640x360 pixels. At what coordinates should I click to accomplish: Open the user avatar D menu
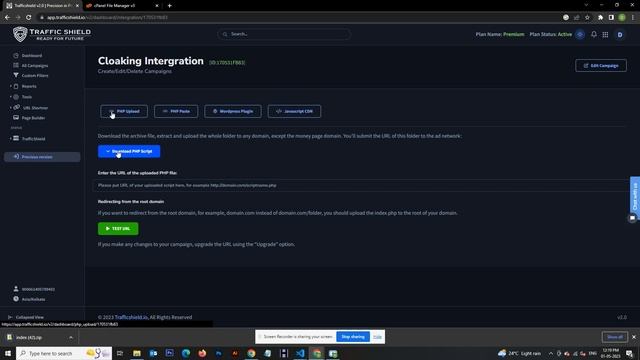[620, 35]
